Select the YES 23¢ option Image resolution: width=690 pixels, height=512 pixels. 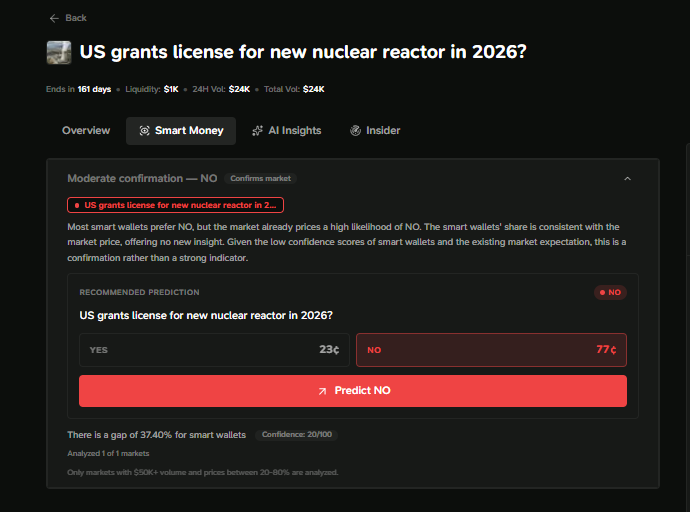(x=214, y=350)
